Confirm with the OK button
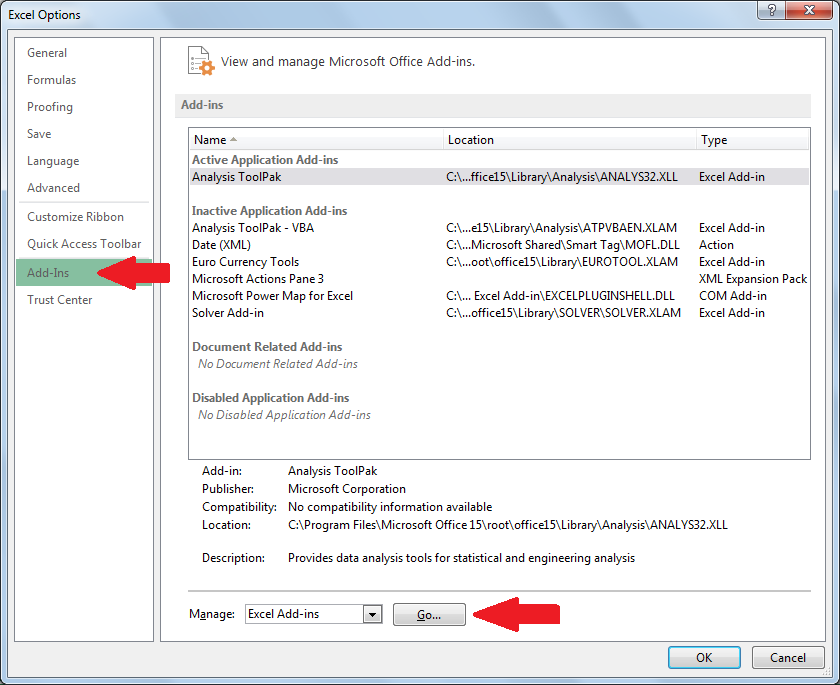This screenshot has width=840, height=685. 704,658
